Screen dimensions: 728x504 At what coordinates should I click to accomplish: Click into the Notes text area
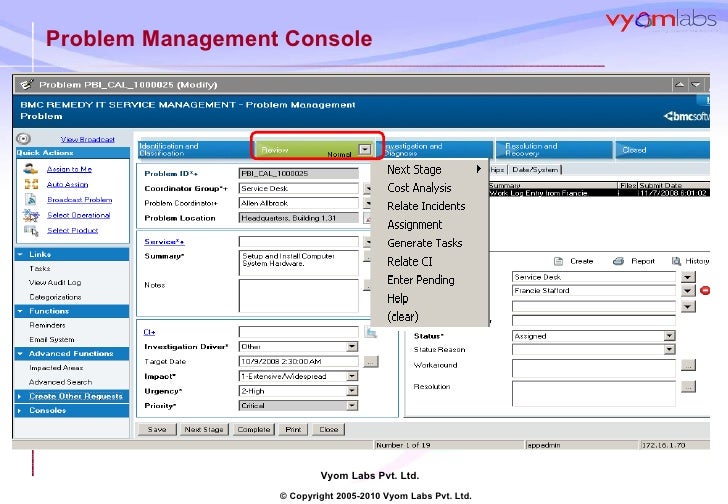pyautogui.click(x=299, y=296)
